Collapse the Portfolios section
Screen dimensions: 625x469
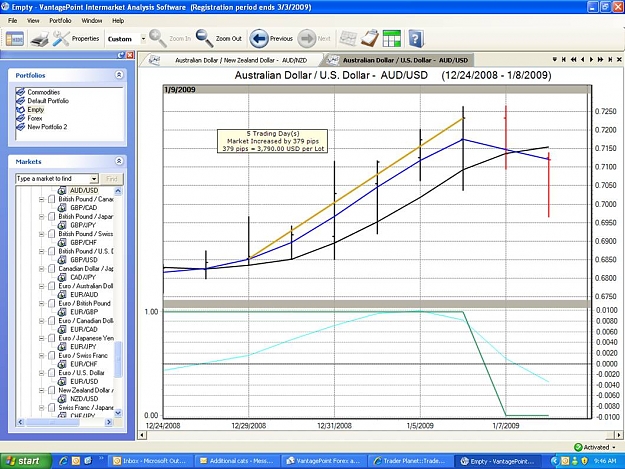119,75
